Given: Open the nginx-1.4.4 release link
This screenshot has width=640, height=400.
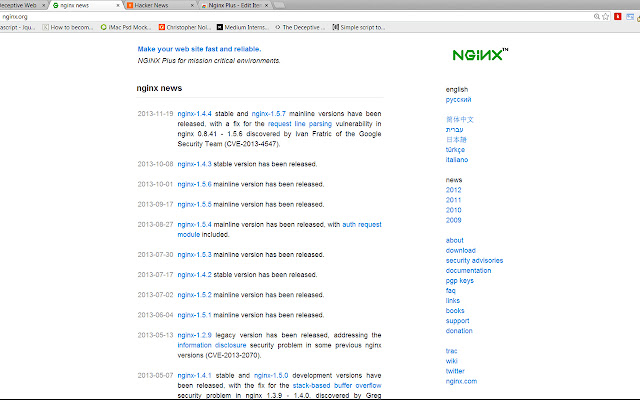Looking at the screenshot, I should [x=194, y=113].
